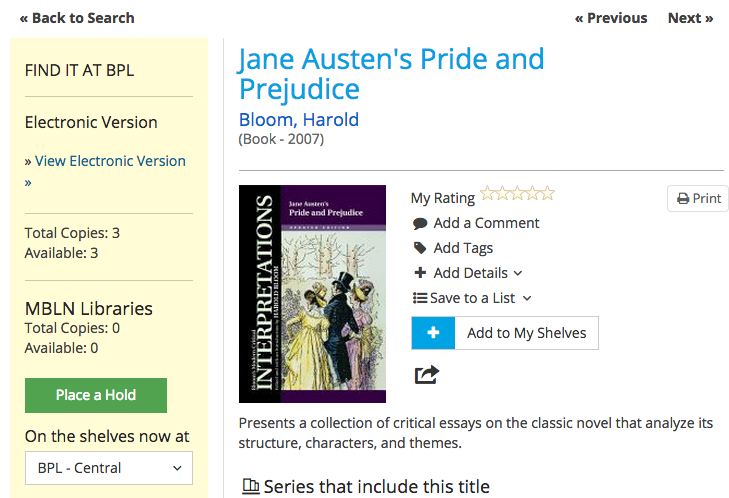729x498 pixels.
Task: Click the share arrow icon
Action: [427, 375]
